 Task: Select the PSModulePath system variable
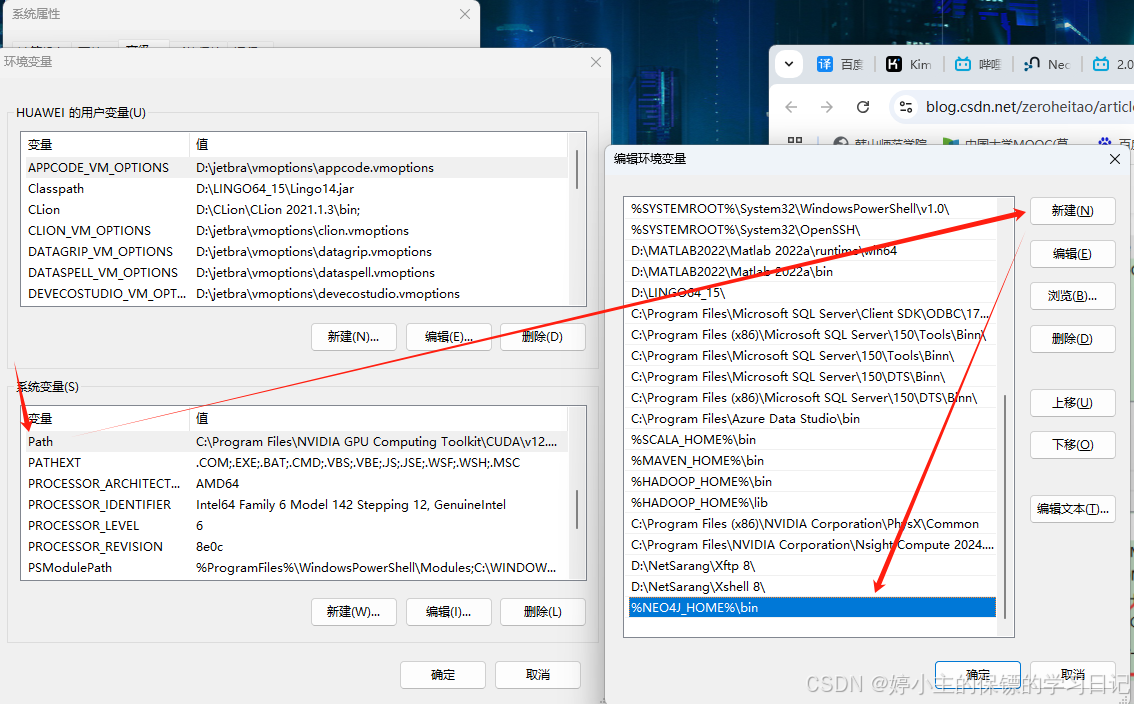(297, 567)
